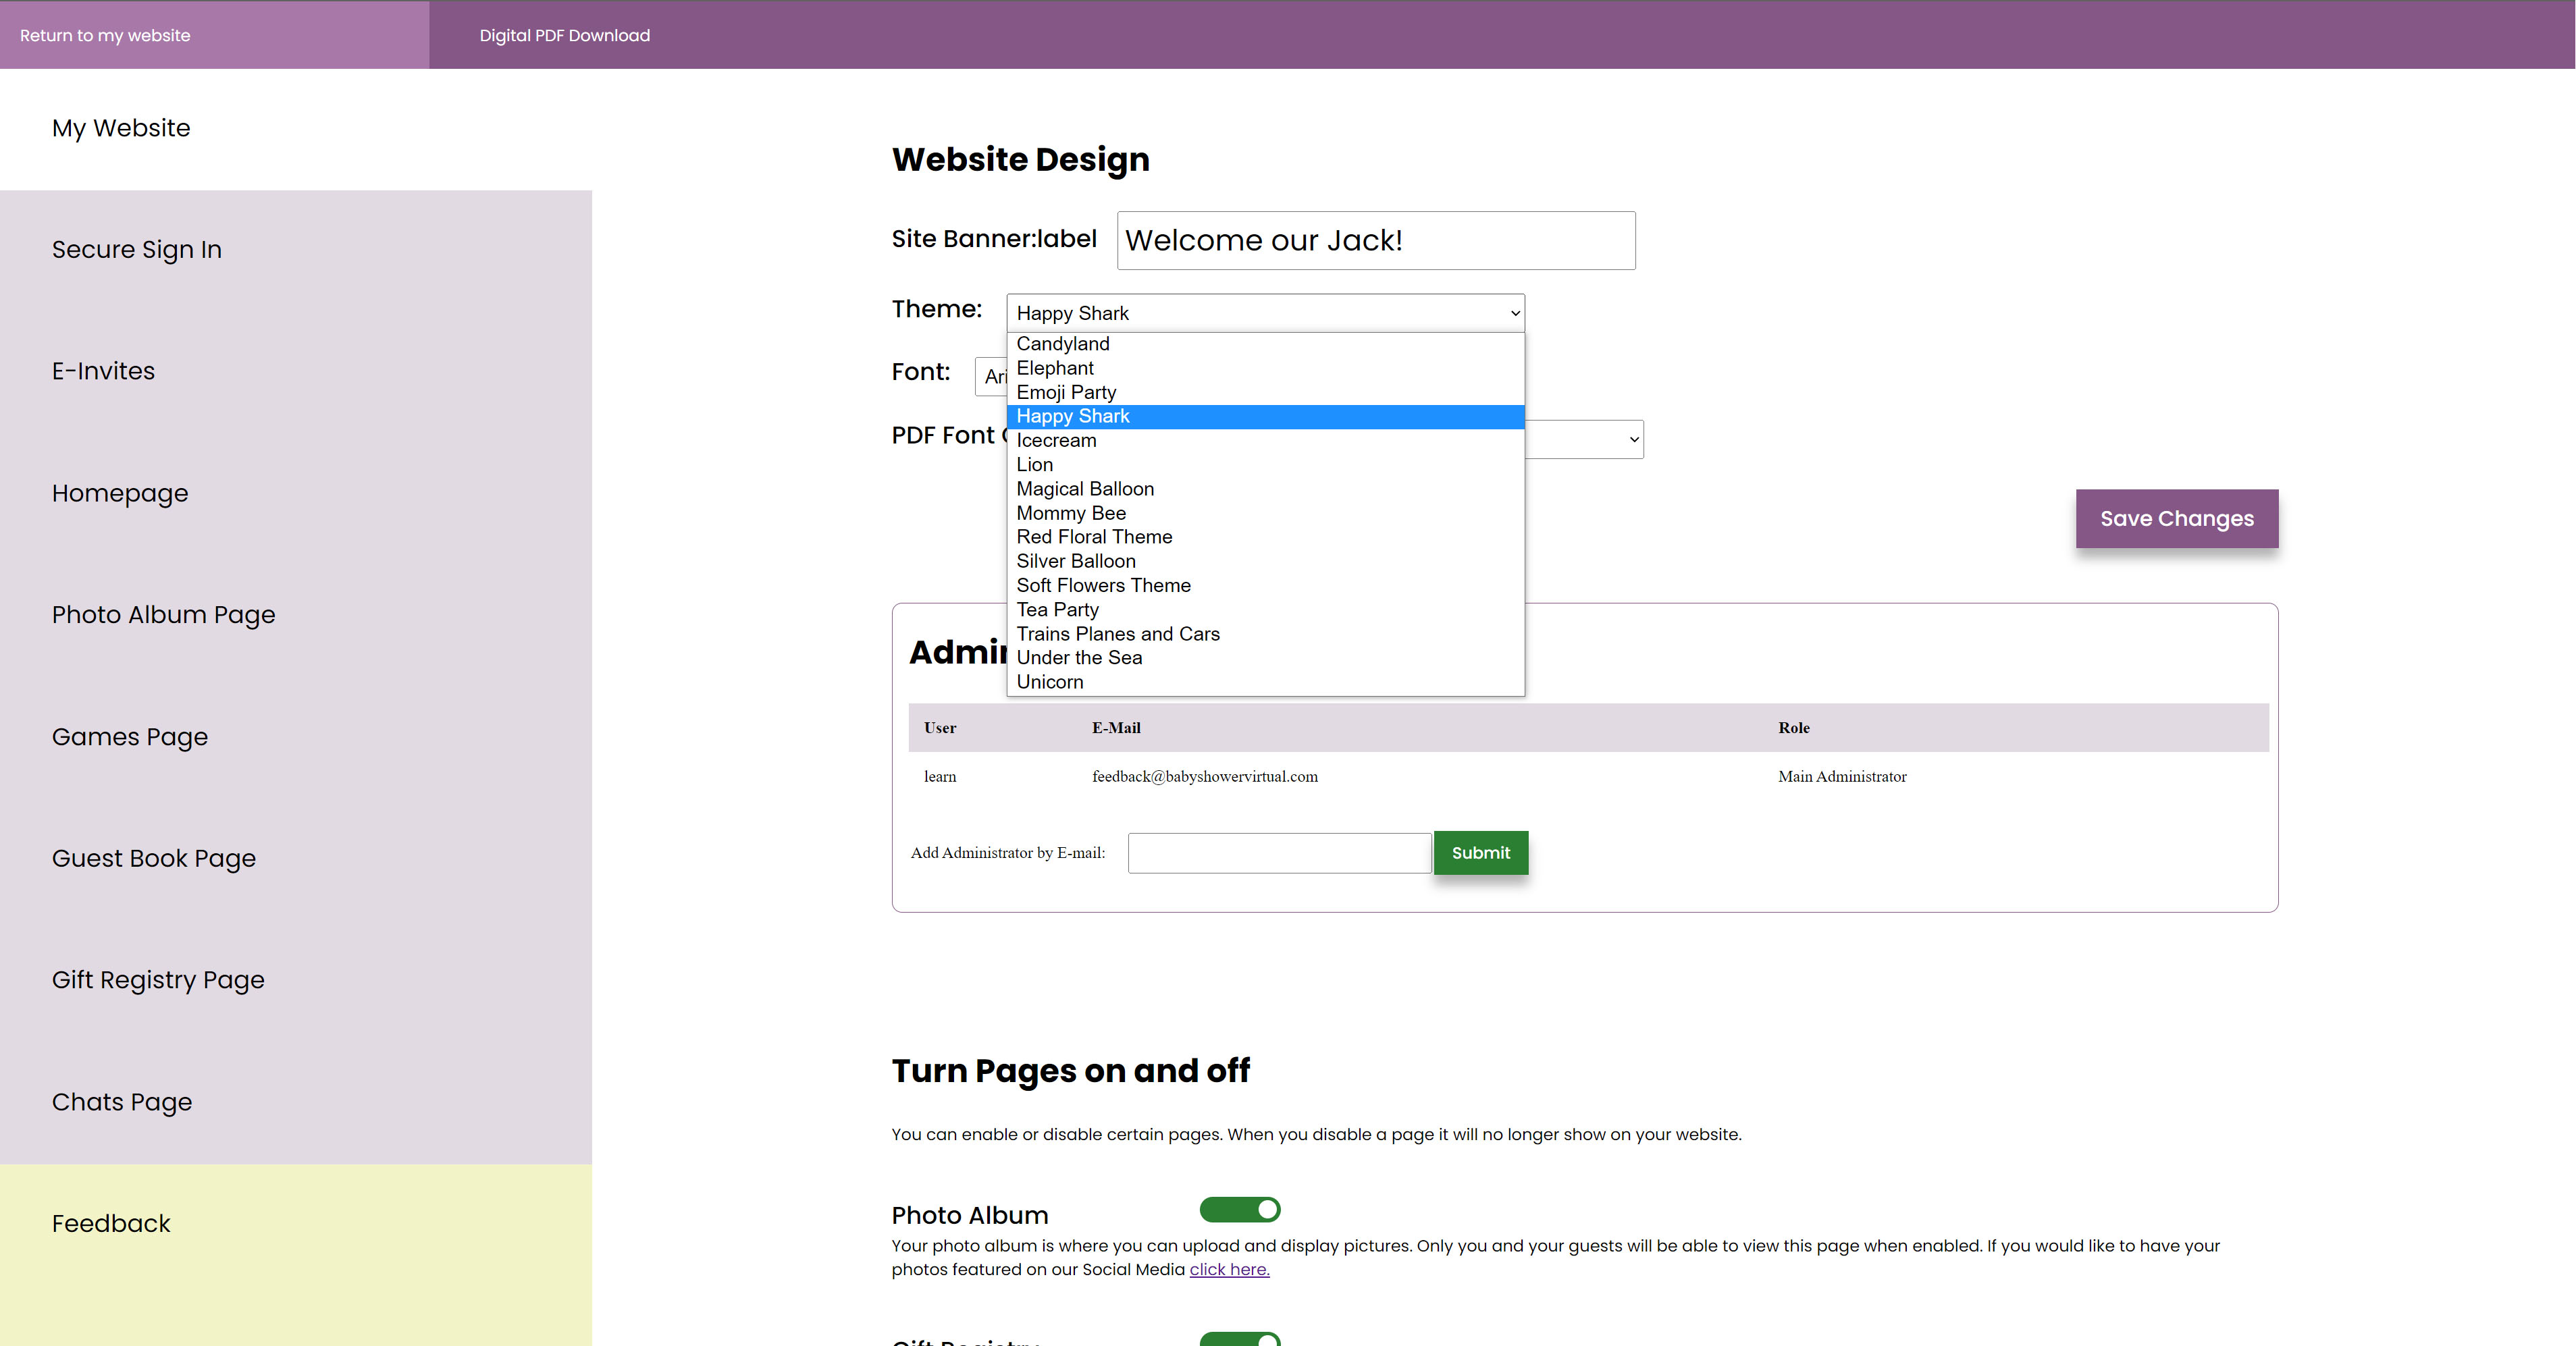Viewport: 2576px width, 1346px height.
Task: Choose Tea Party theme entry
Action: (x=1057, y=610)
